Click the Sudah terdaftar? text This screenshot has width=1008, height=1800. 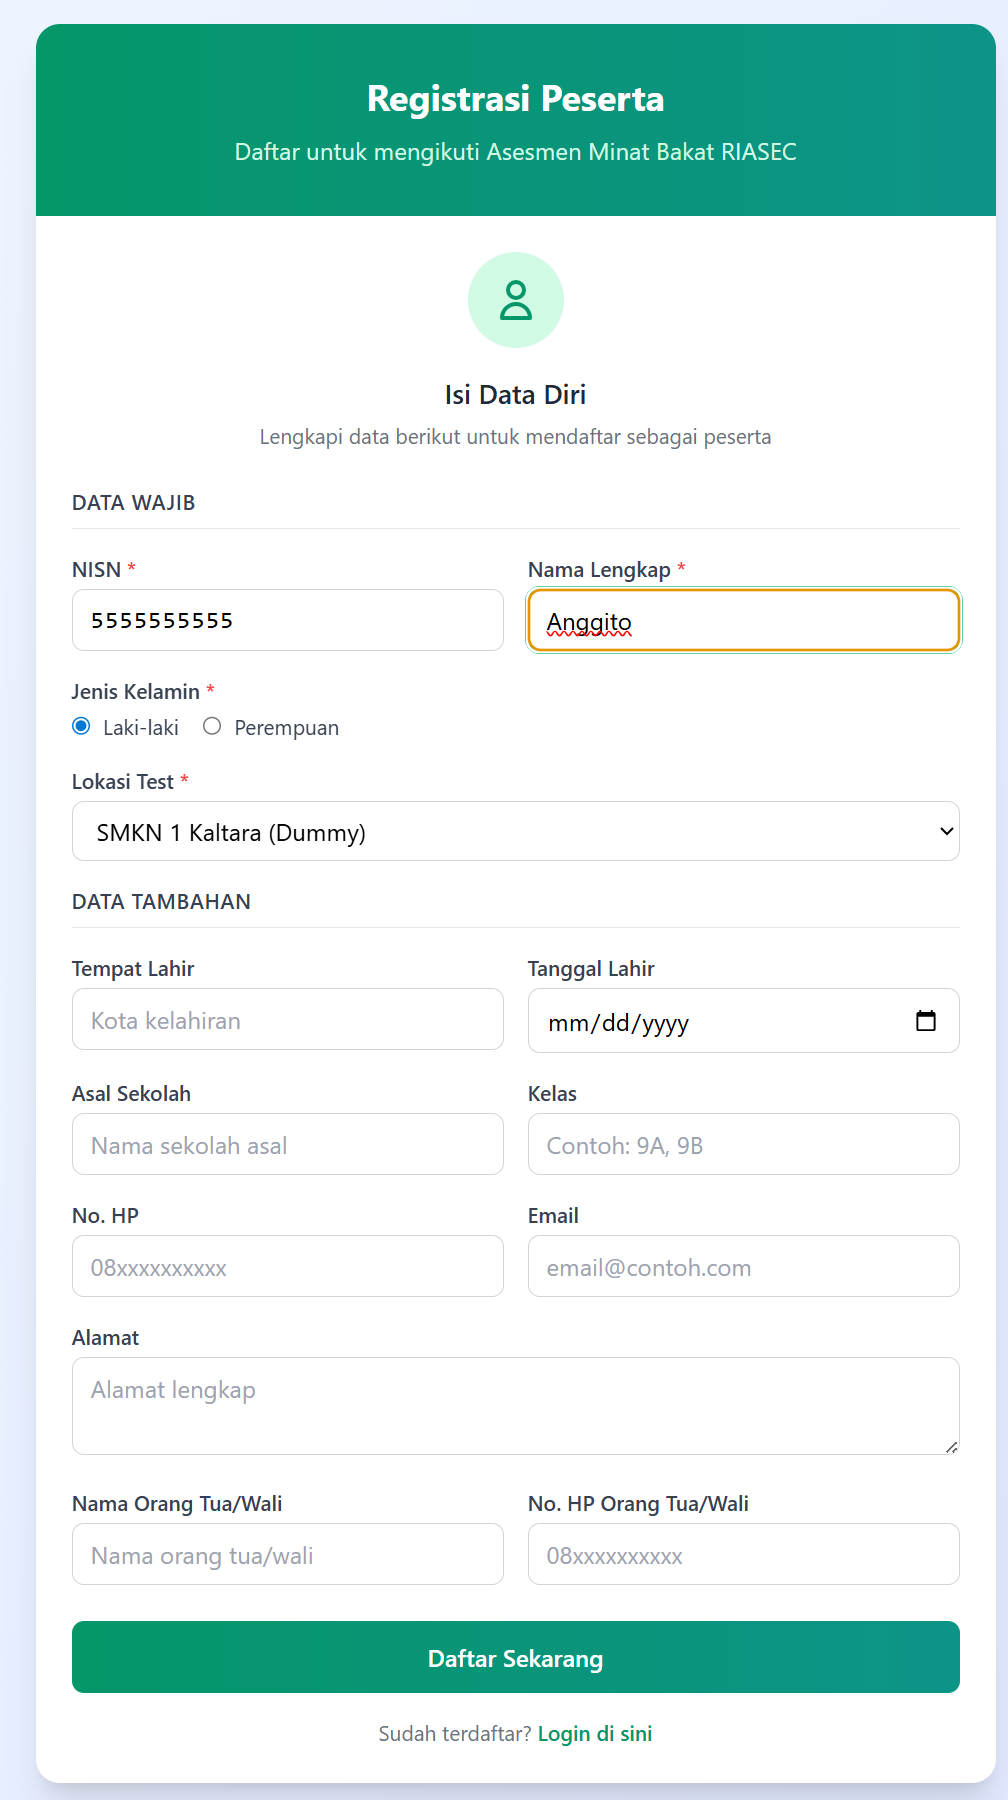[455, 1734]
